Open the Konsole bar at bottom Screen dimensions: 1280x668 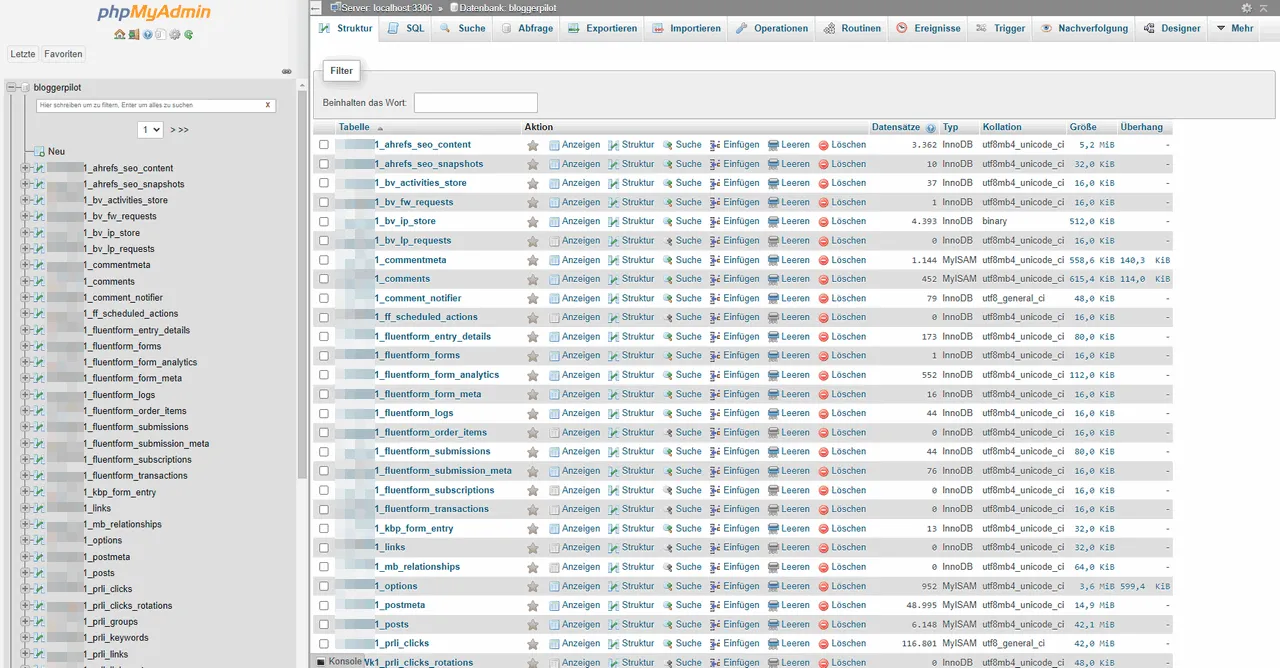coord(339,661)
